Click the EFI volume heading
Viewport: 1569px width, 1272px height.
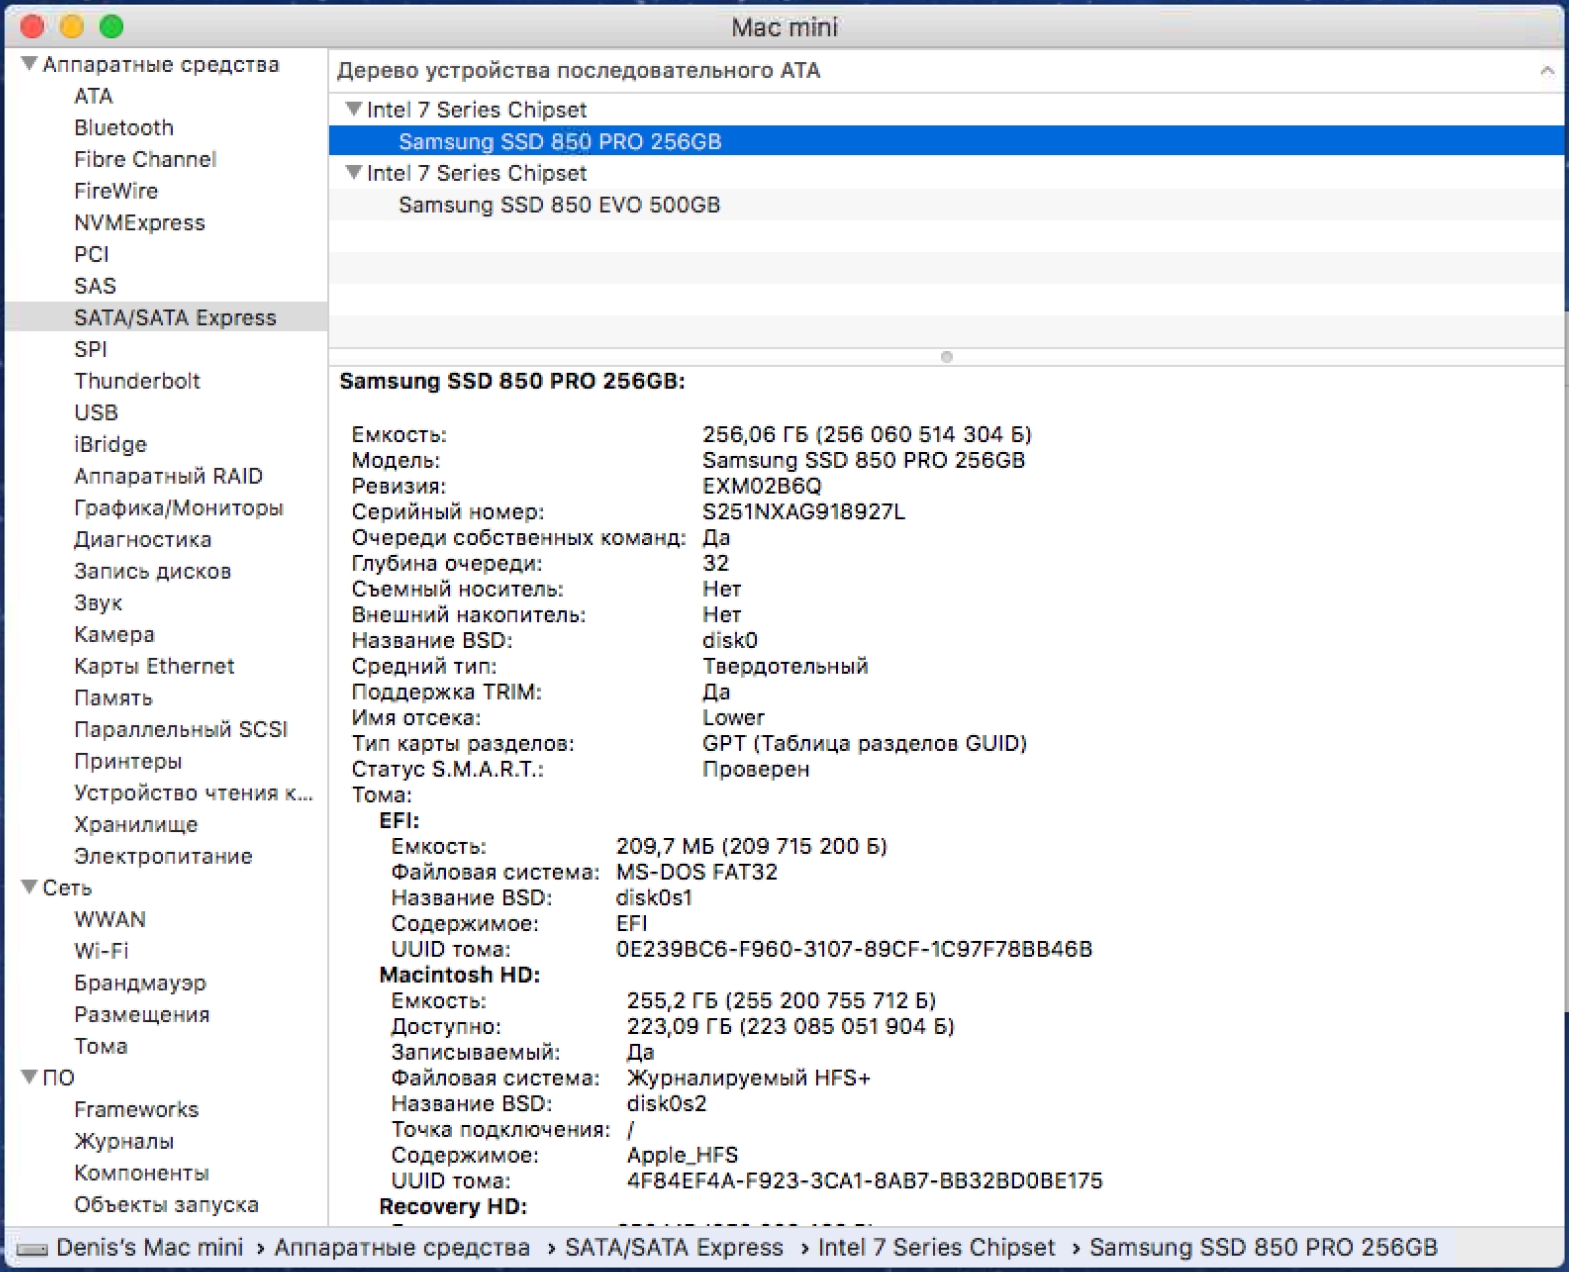pos(399,820)
